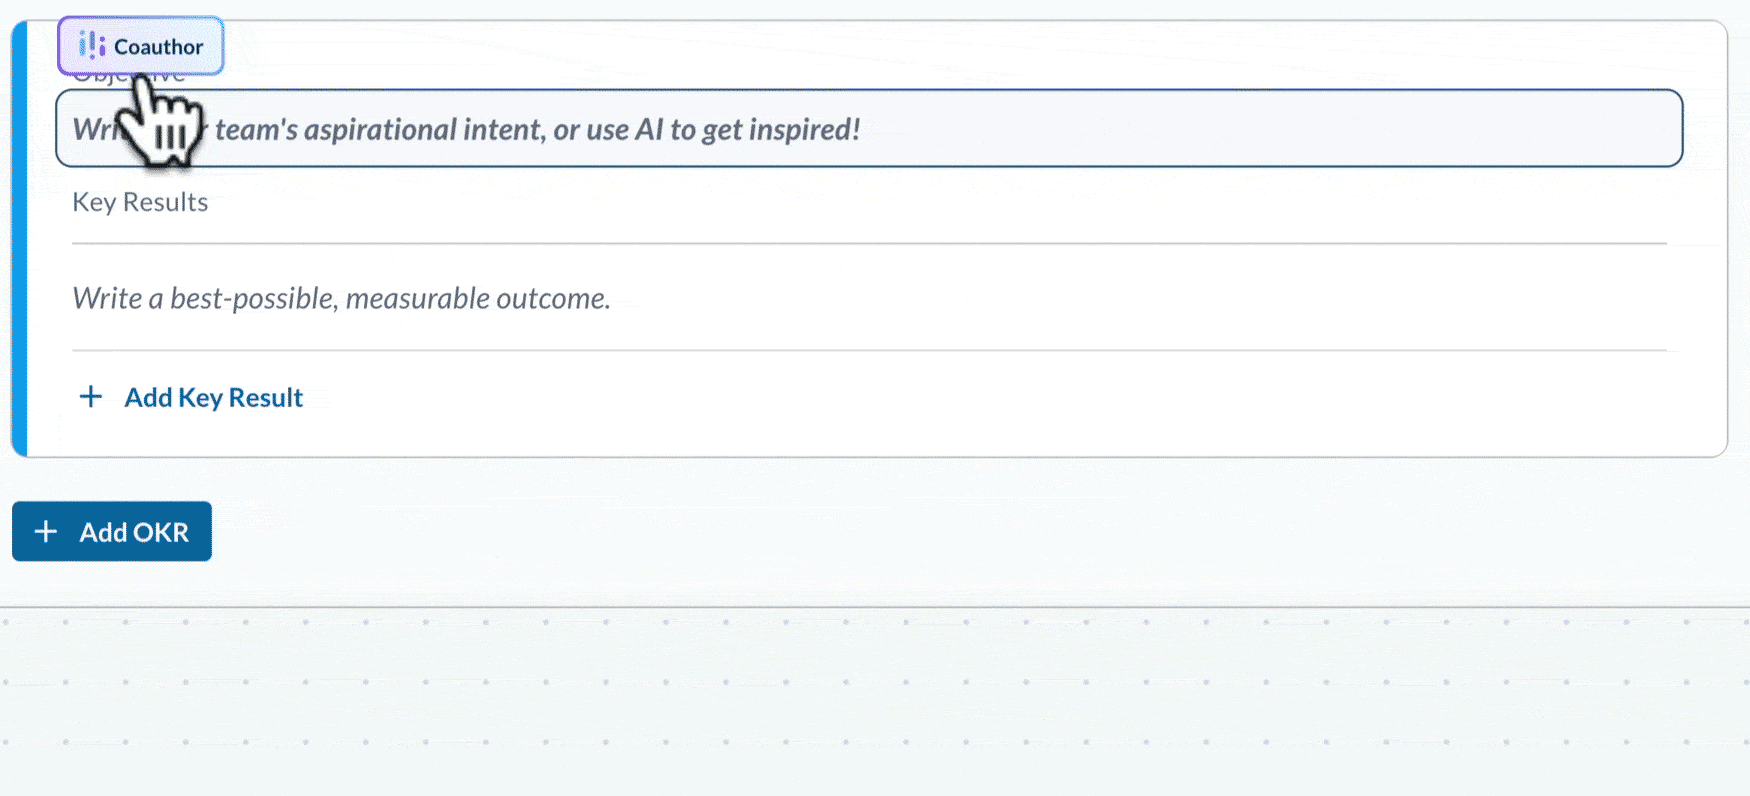This screenshot has height=796, width=1750.
Task: Click the "Coauthor" text label
Action: coord(158,46)
